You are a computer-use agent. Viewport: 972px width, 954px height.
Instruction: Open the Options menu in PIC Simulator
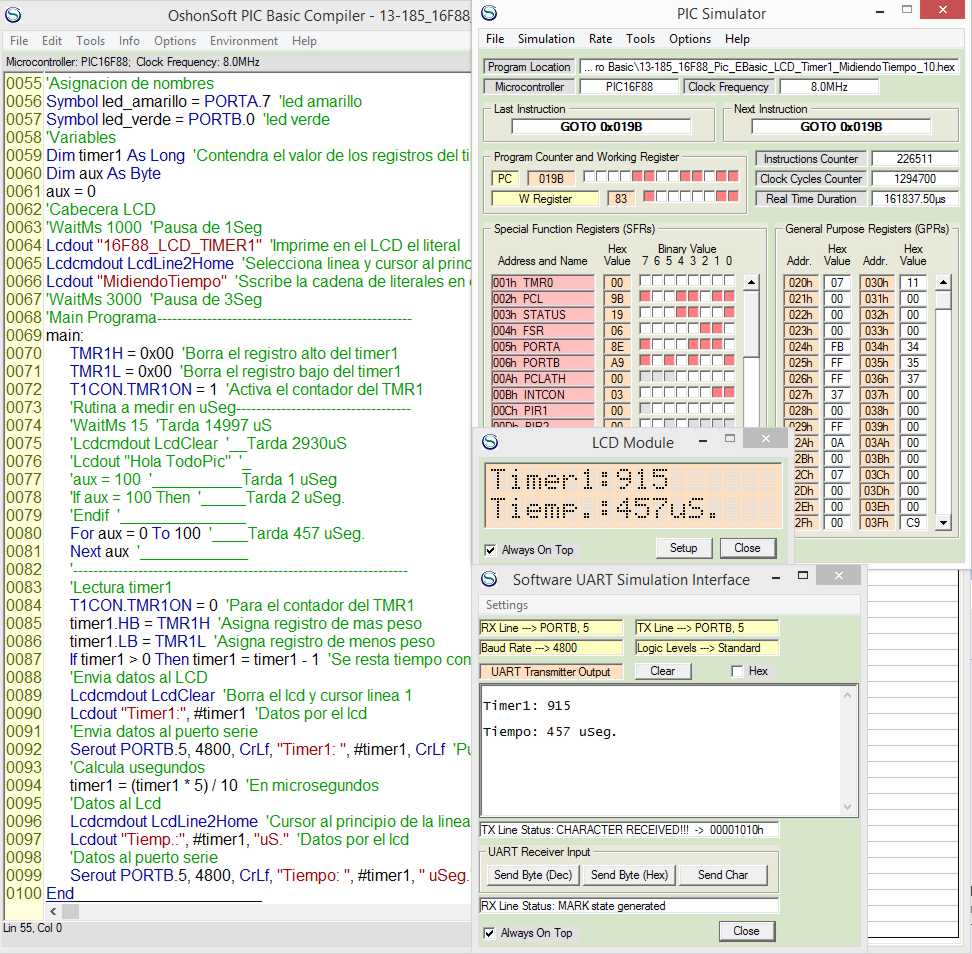690,39
